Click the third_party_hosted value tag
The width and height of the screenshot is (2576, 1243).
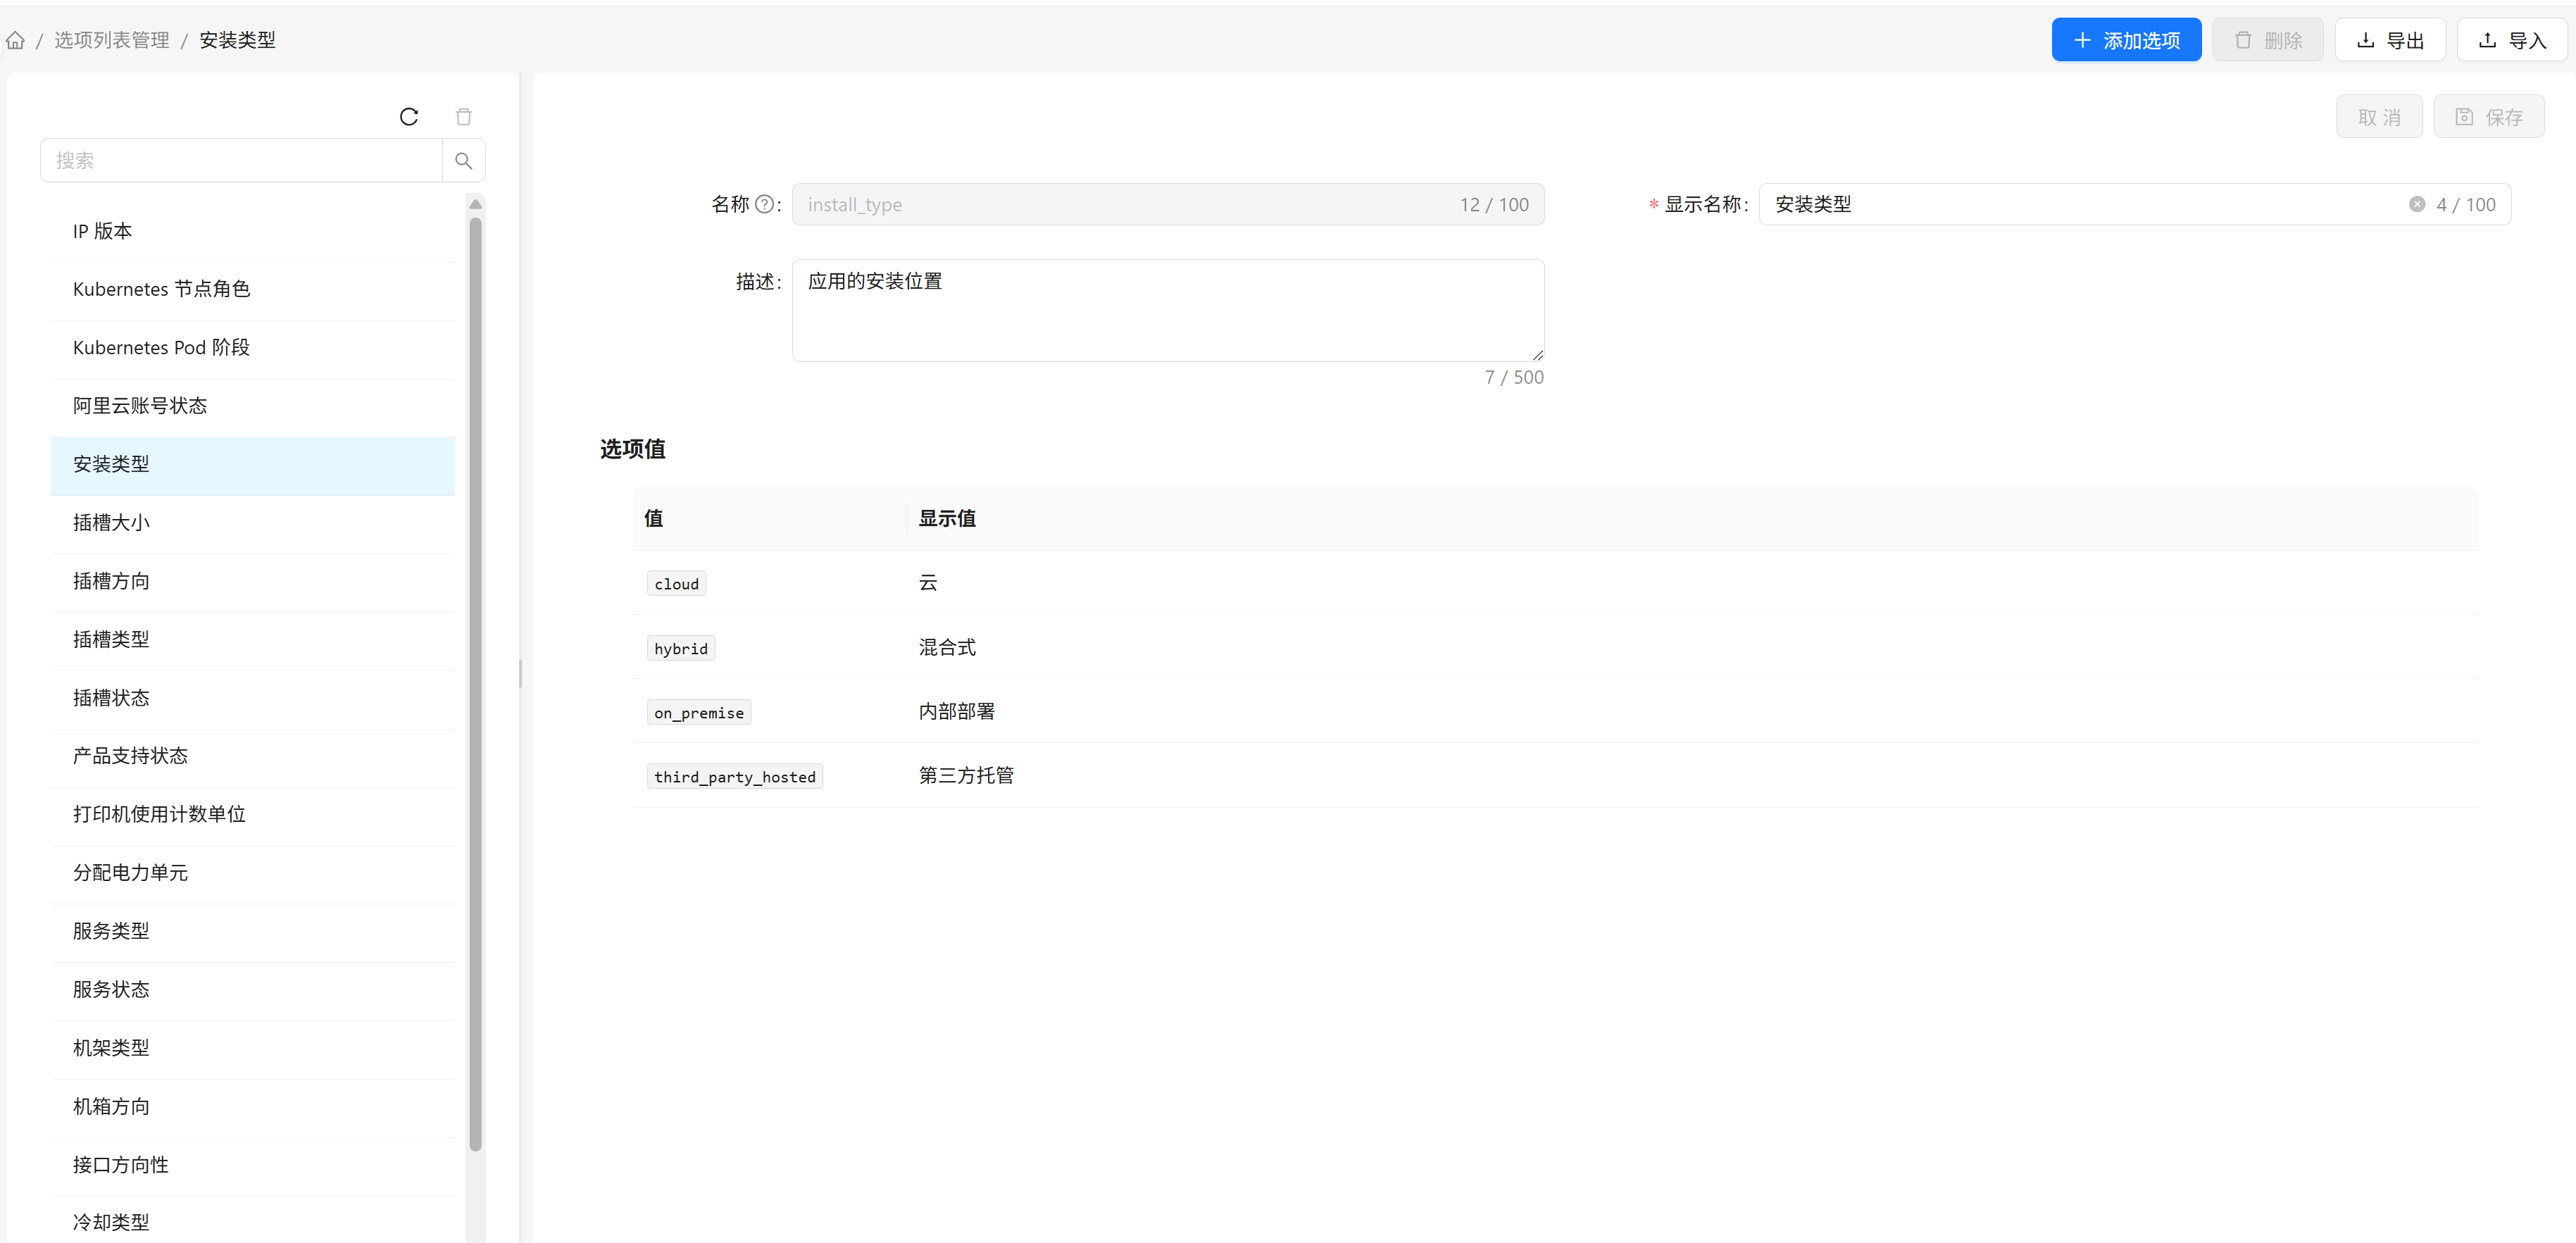pyautogui.click(x=735, y=777)
